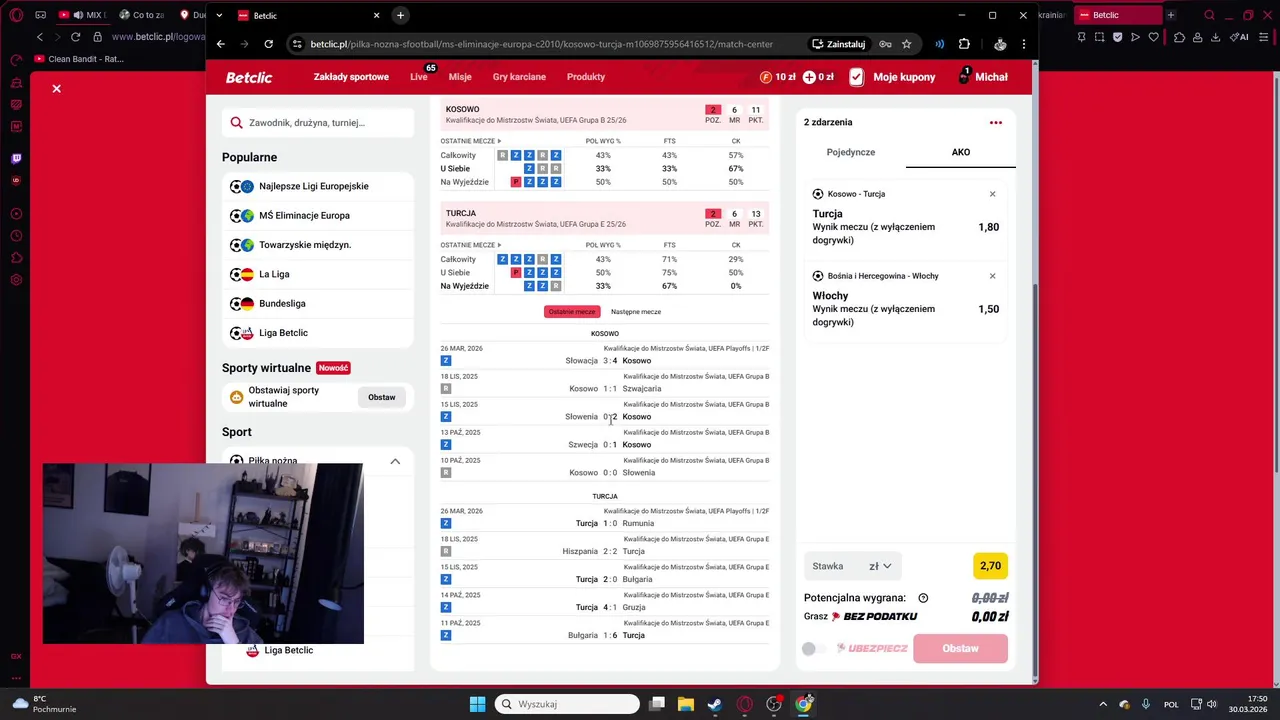Open Najlepsze Ligi Europejskie
This screenshot has width=1280, height=720.
pyautogui.click(x=318, y=186)
